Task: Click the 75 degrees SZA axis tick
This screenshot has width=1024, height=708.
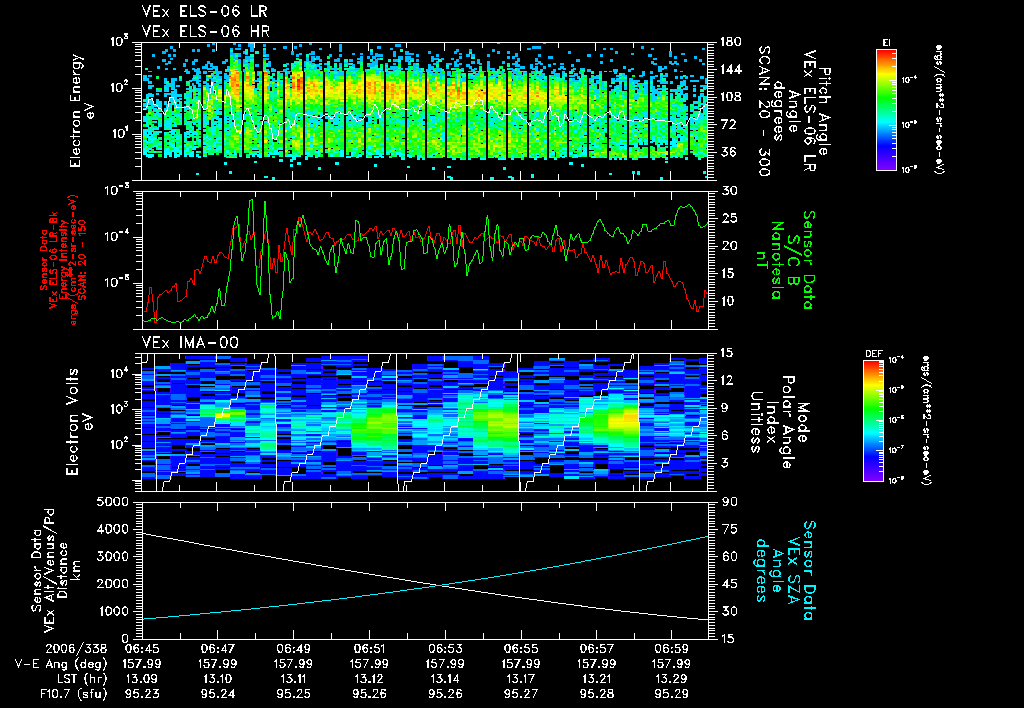Action: (727, 529)
